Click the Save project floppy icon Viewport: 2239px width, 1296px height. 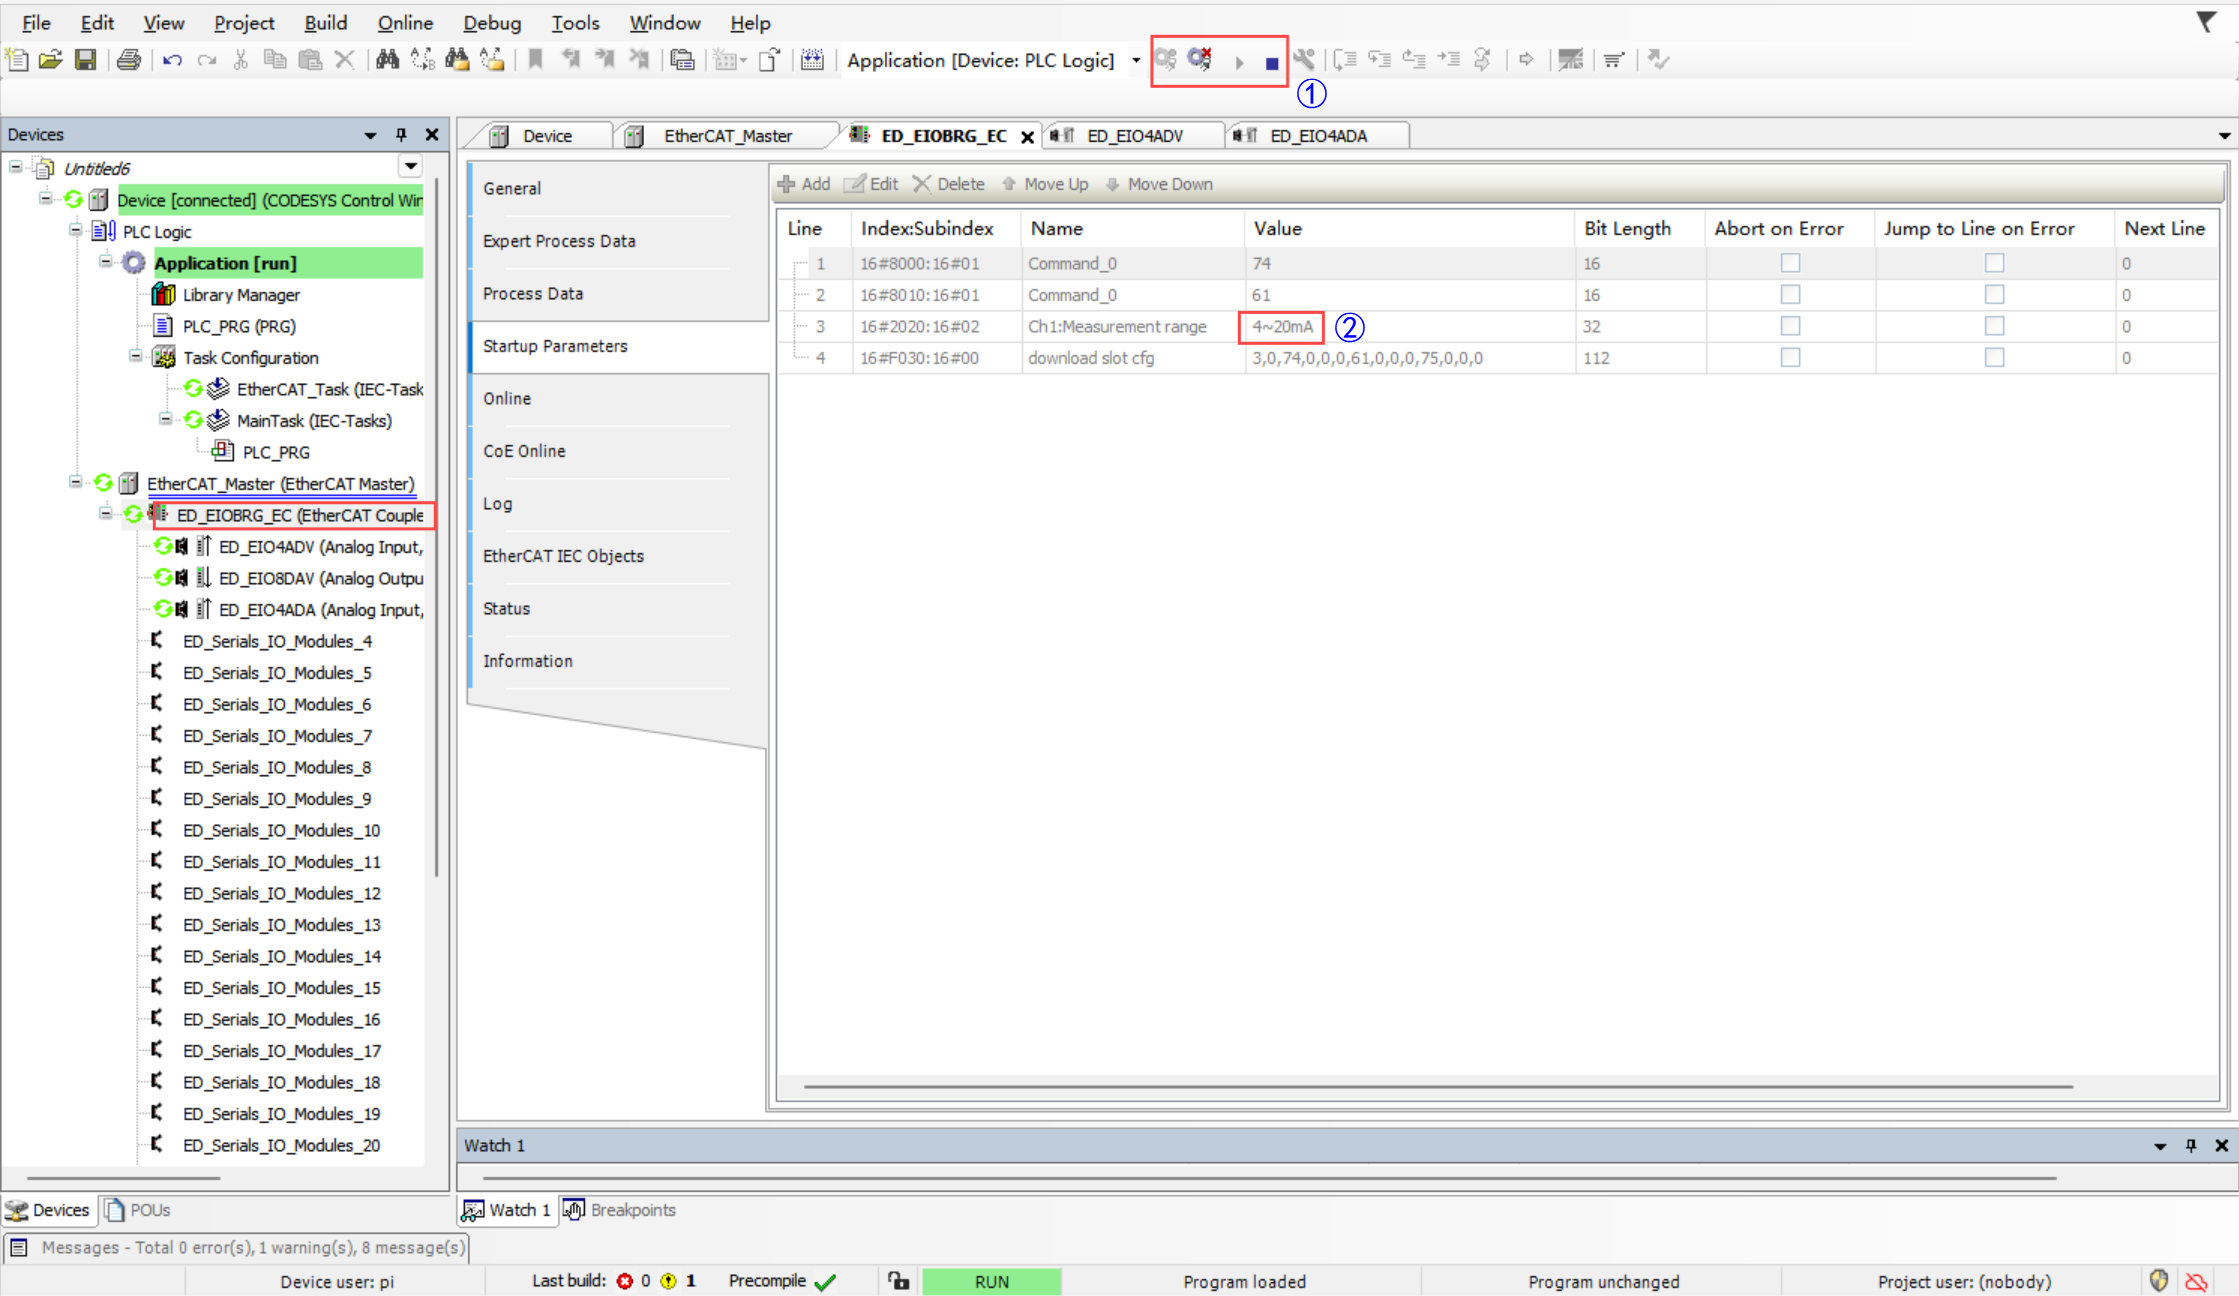pyautogui.click(x=86, y=60)
